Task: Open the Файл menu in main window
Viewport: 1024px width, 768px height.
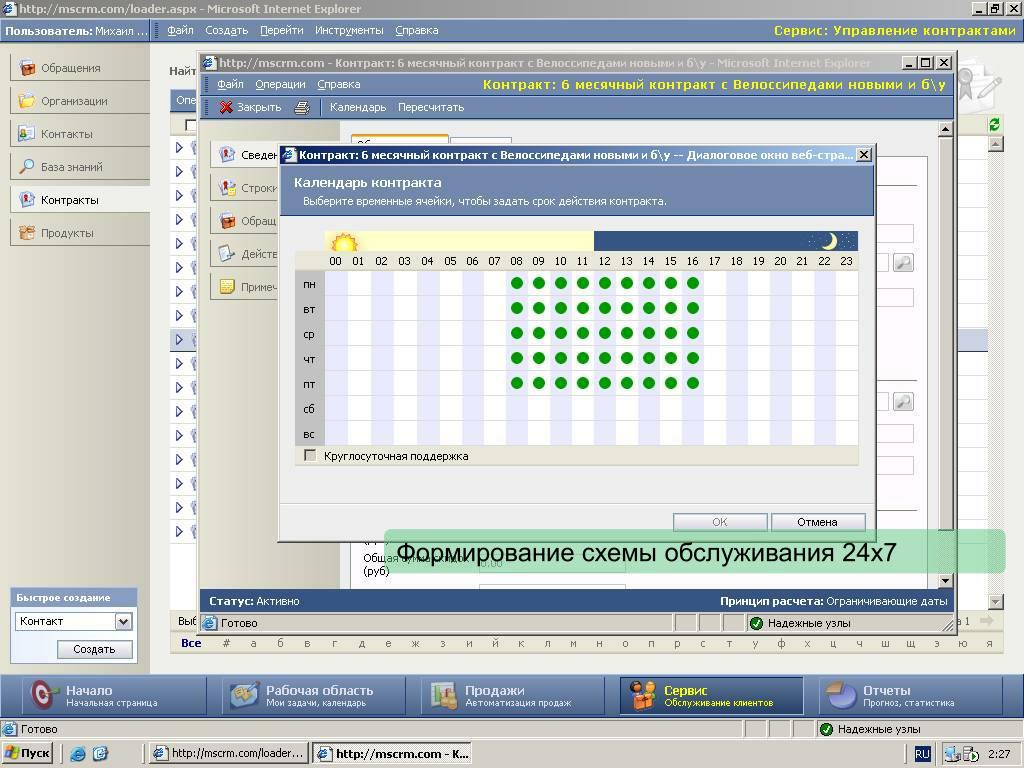Action: (x=180, y=31)
